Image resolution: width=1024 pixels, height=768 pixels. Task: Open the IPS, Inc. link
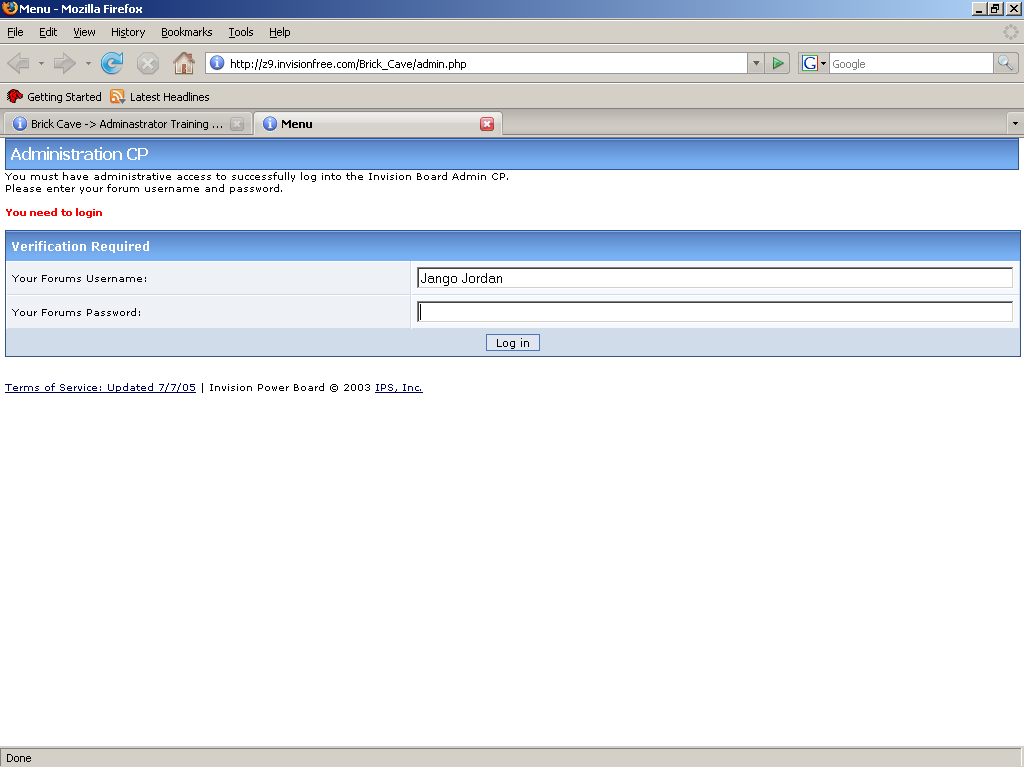click(398, 387)
